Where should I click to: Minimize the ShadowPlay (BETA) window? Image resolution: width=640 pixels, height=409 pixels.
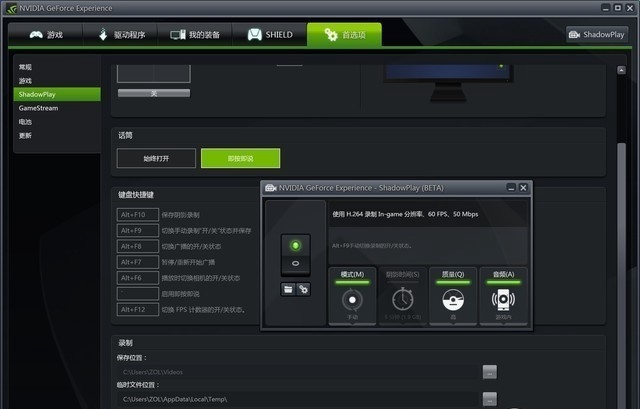511,187
